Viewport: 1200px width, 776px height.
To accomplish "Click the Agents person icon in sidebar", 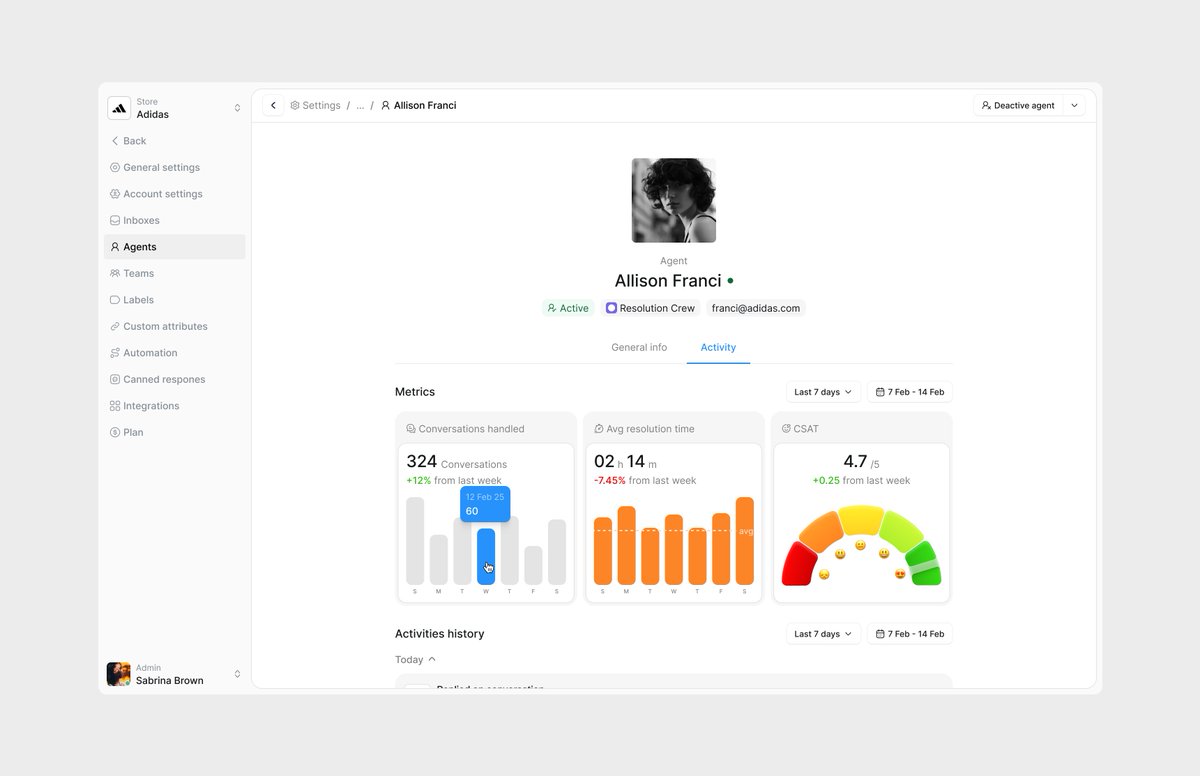I will 115,247.
